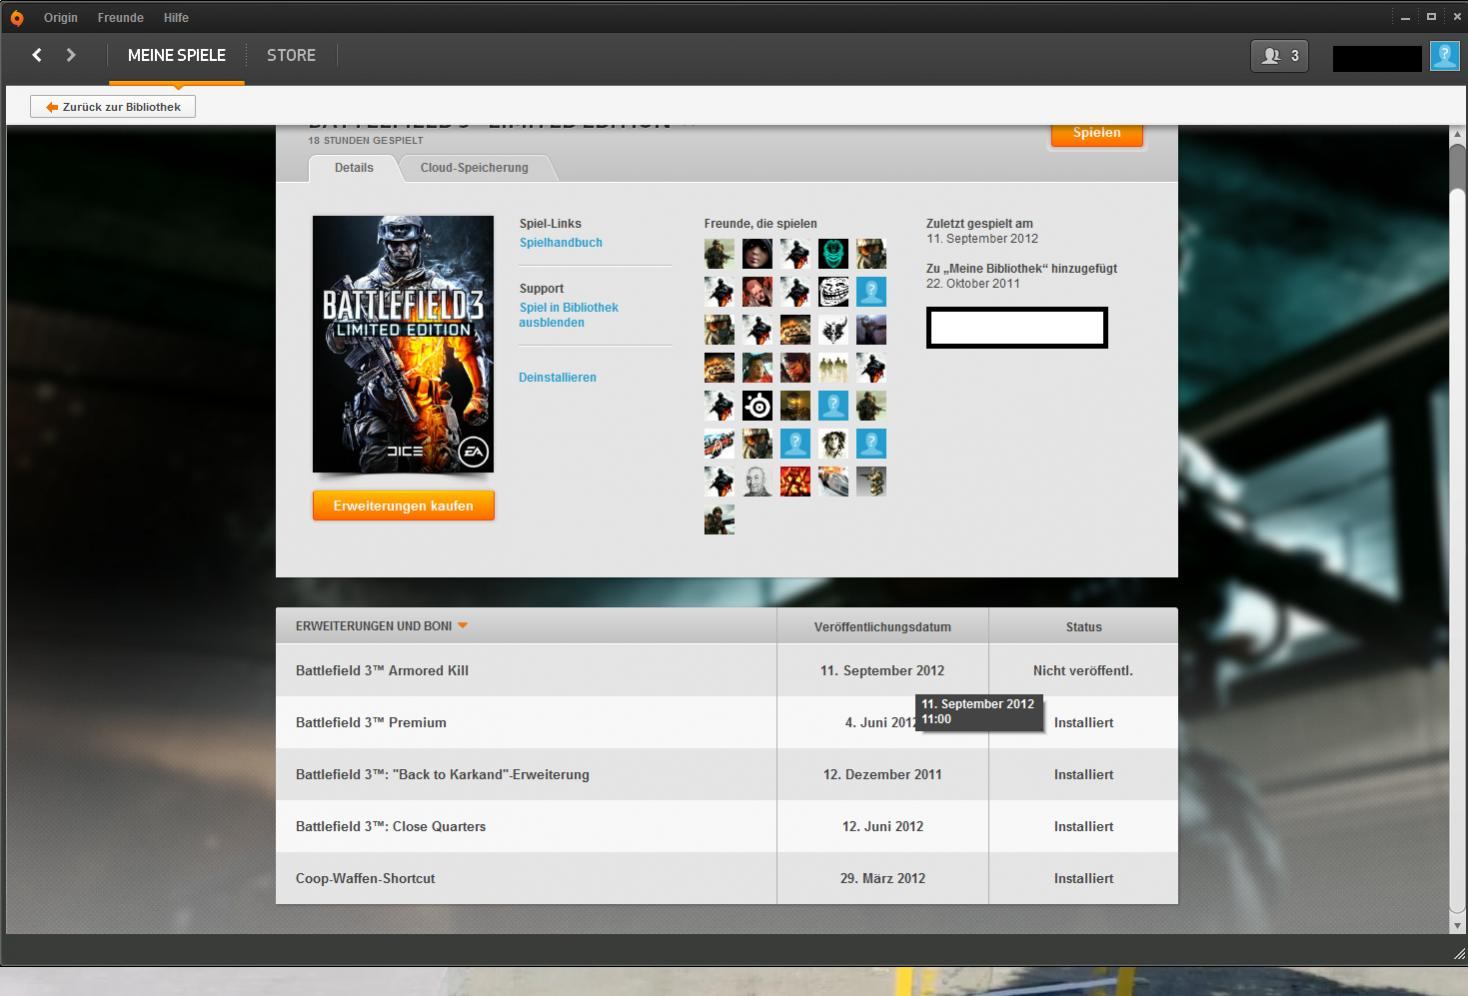Click the 29. März 2012 date cell
This screenshot has height=996, width=1468.
882,879
